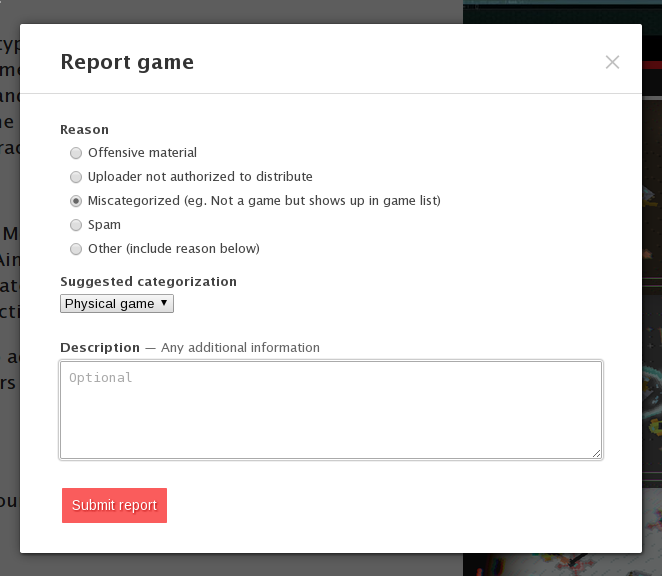Close the Report game dialog
The width and height of the screenshot is (662, 576).
(612, 62)
